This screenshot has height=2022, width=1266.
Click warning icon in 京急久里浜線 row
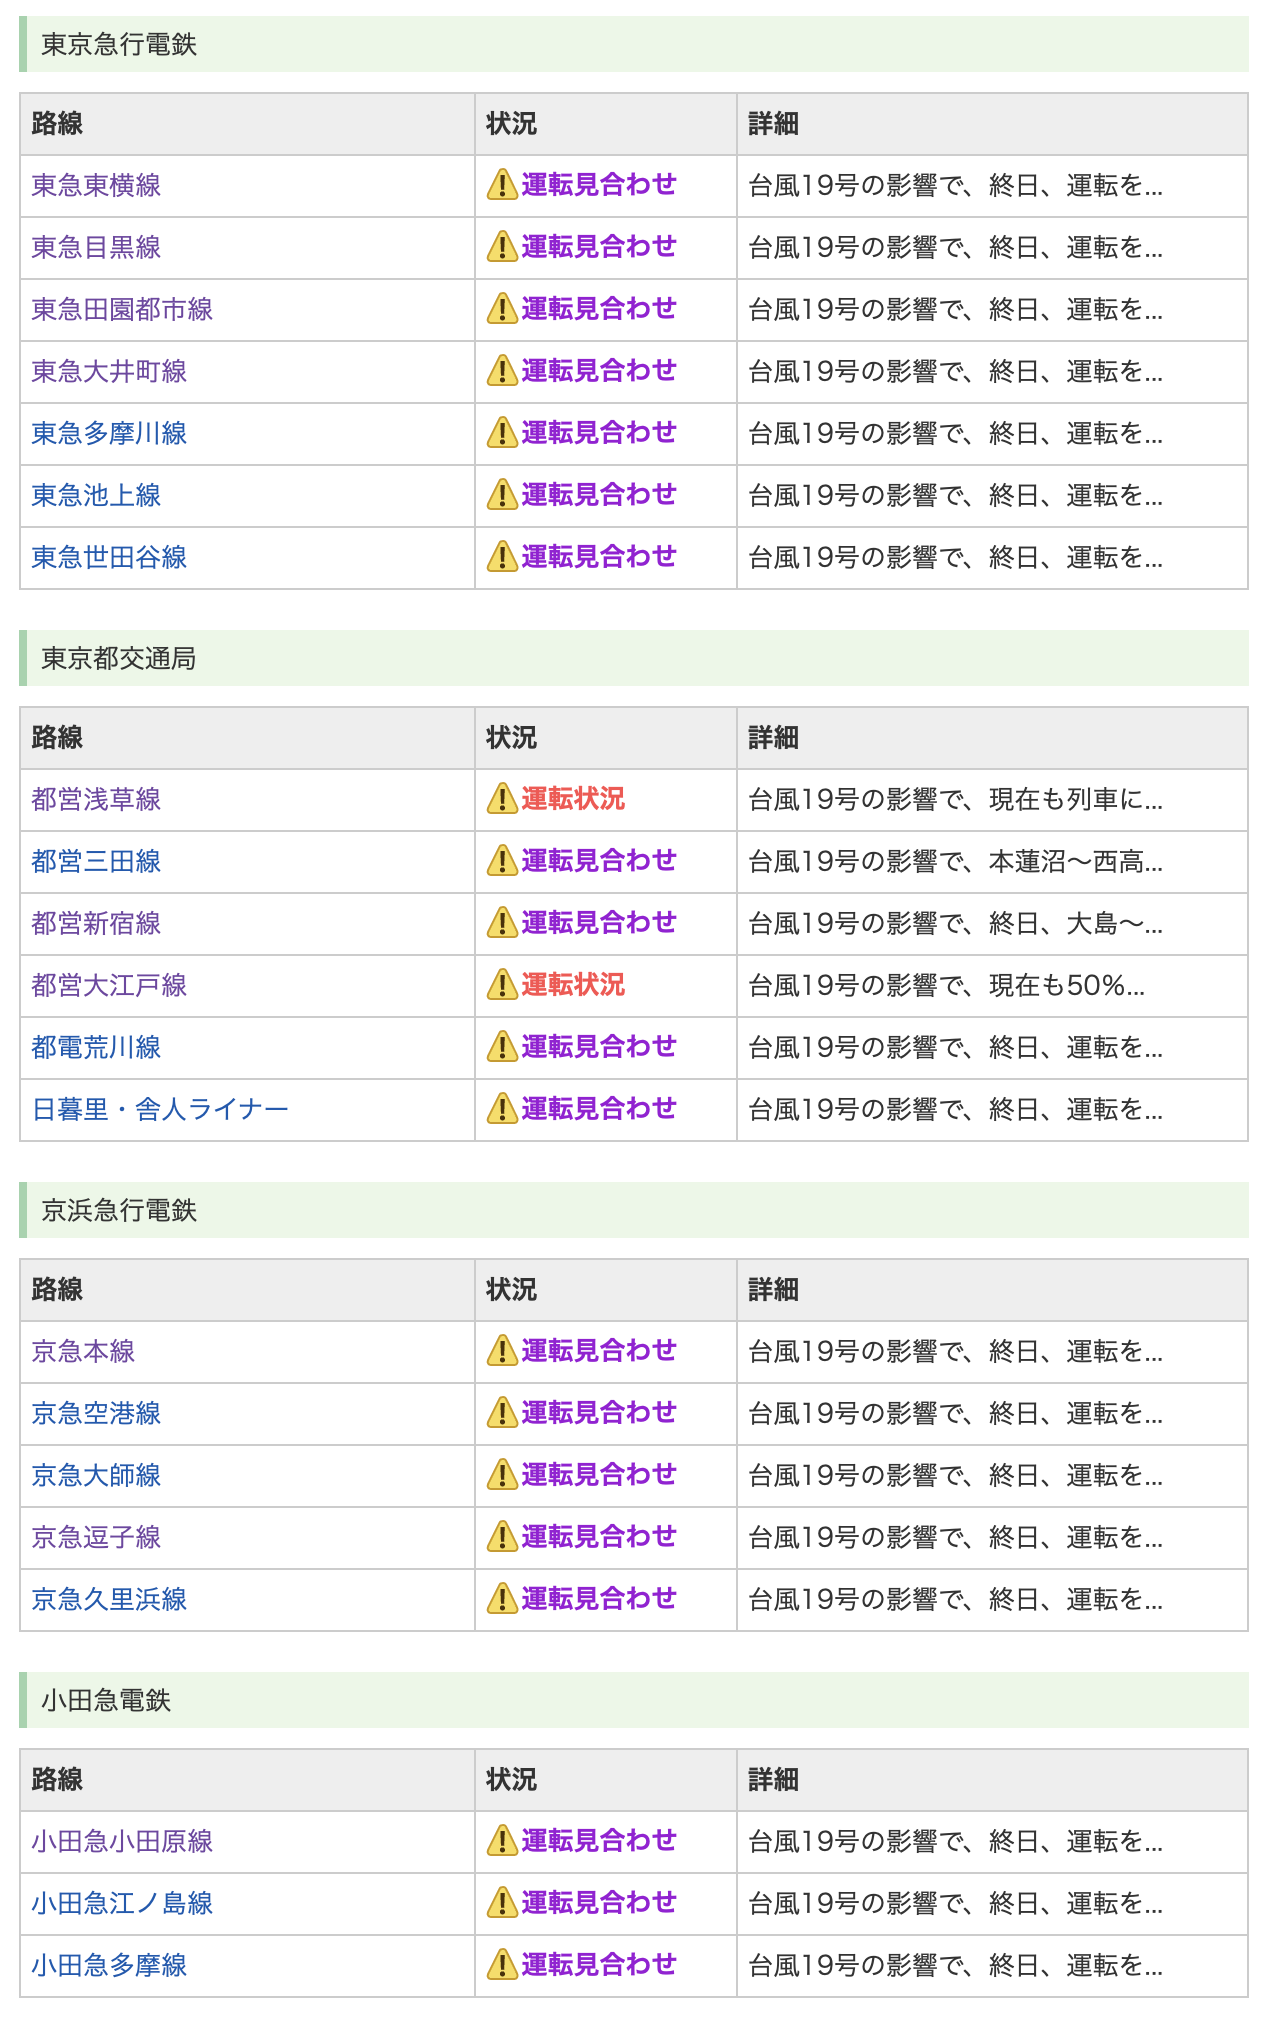coord(502,1599)
